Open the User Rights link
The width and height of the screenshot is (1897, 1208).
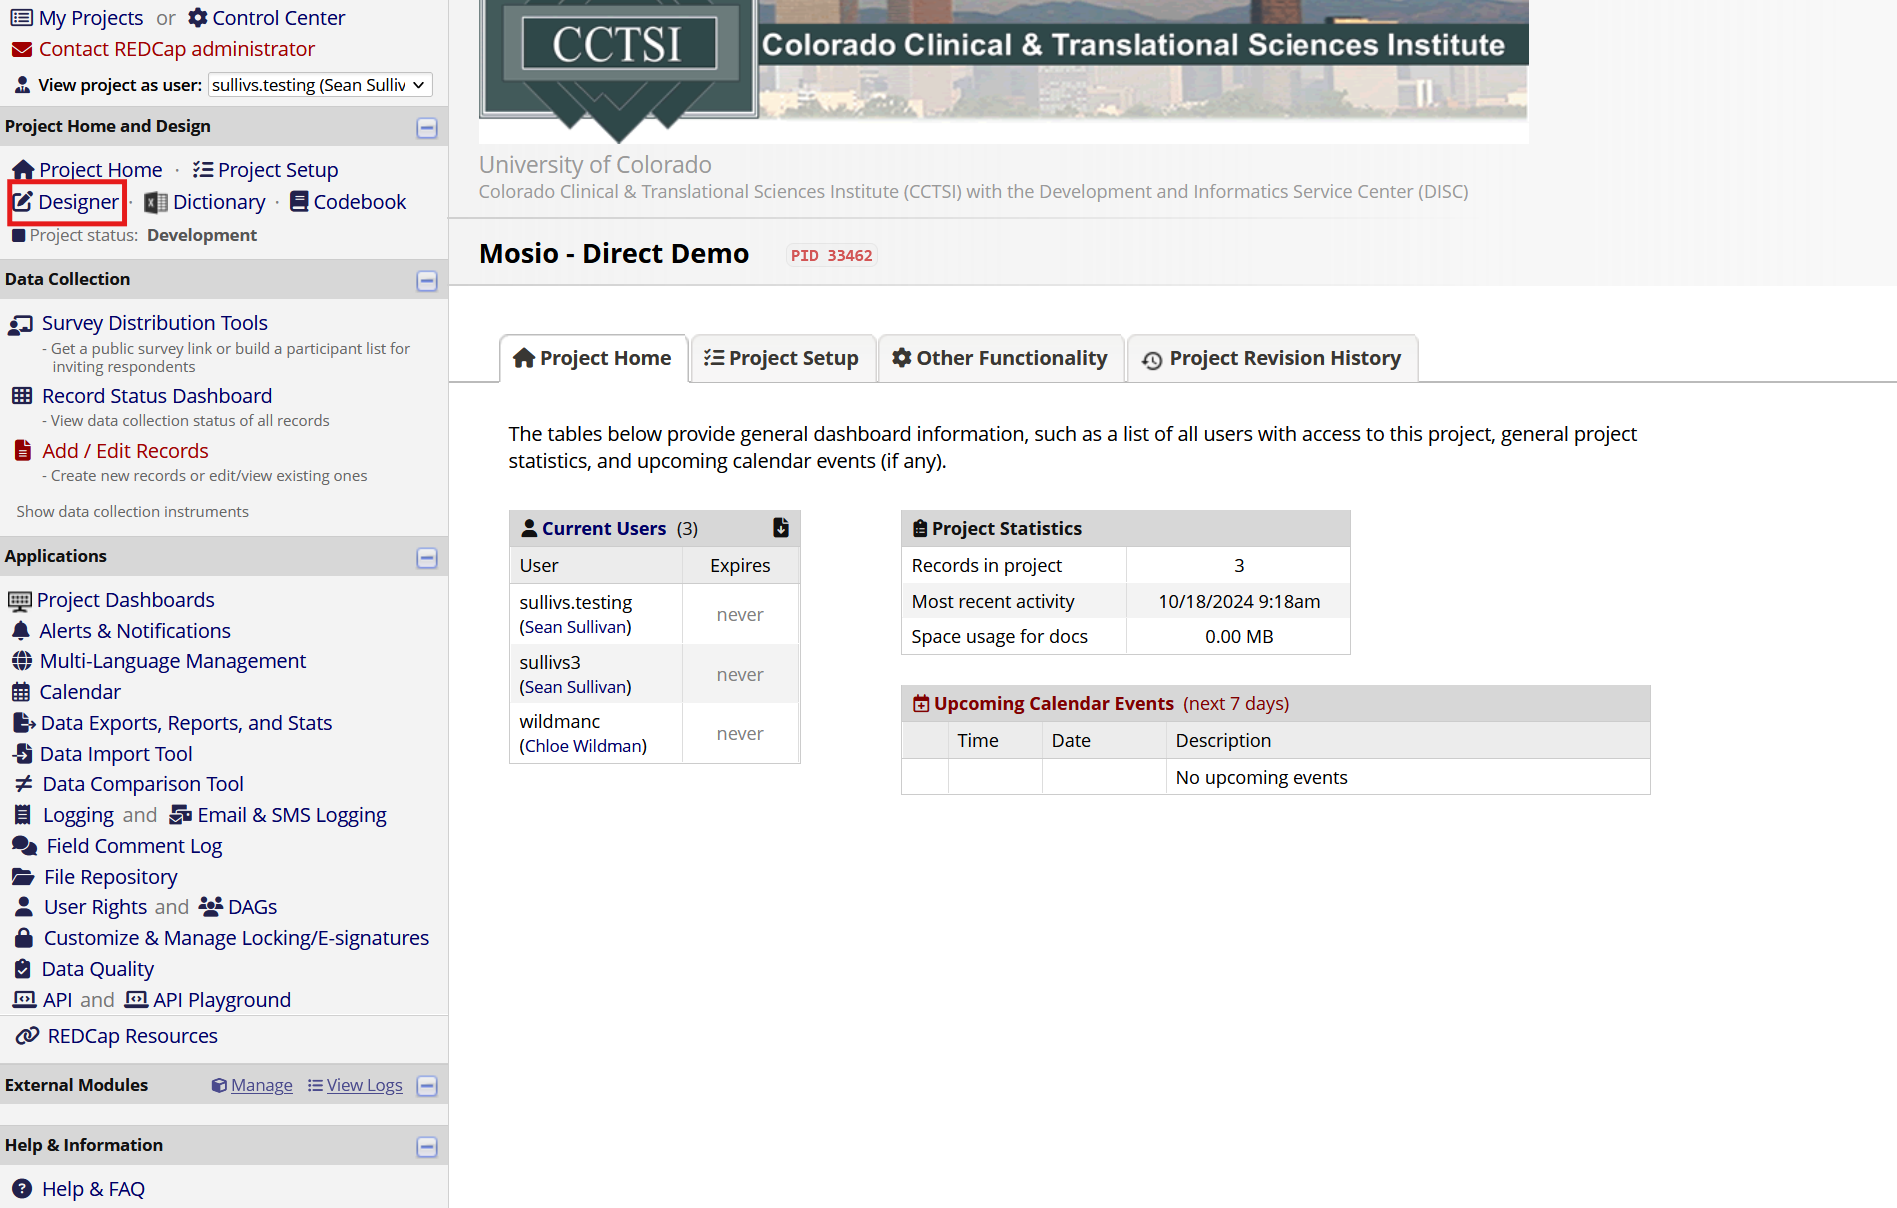(x=95, y=907)
